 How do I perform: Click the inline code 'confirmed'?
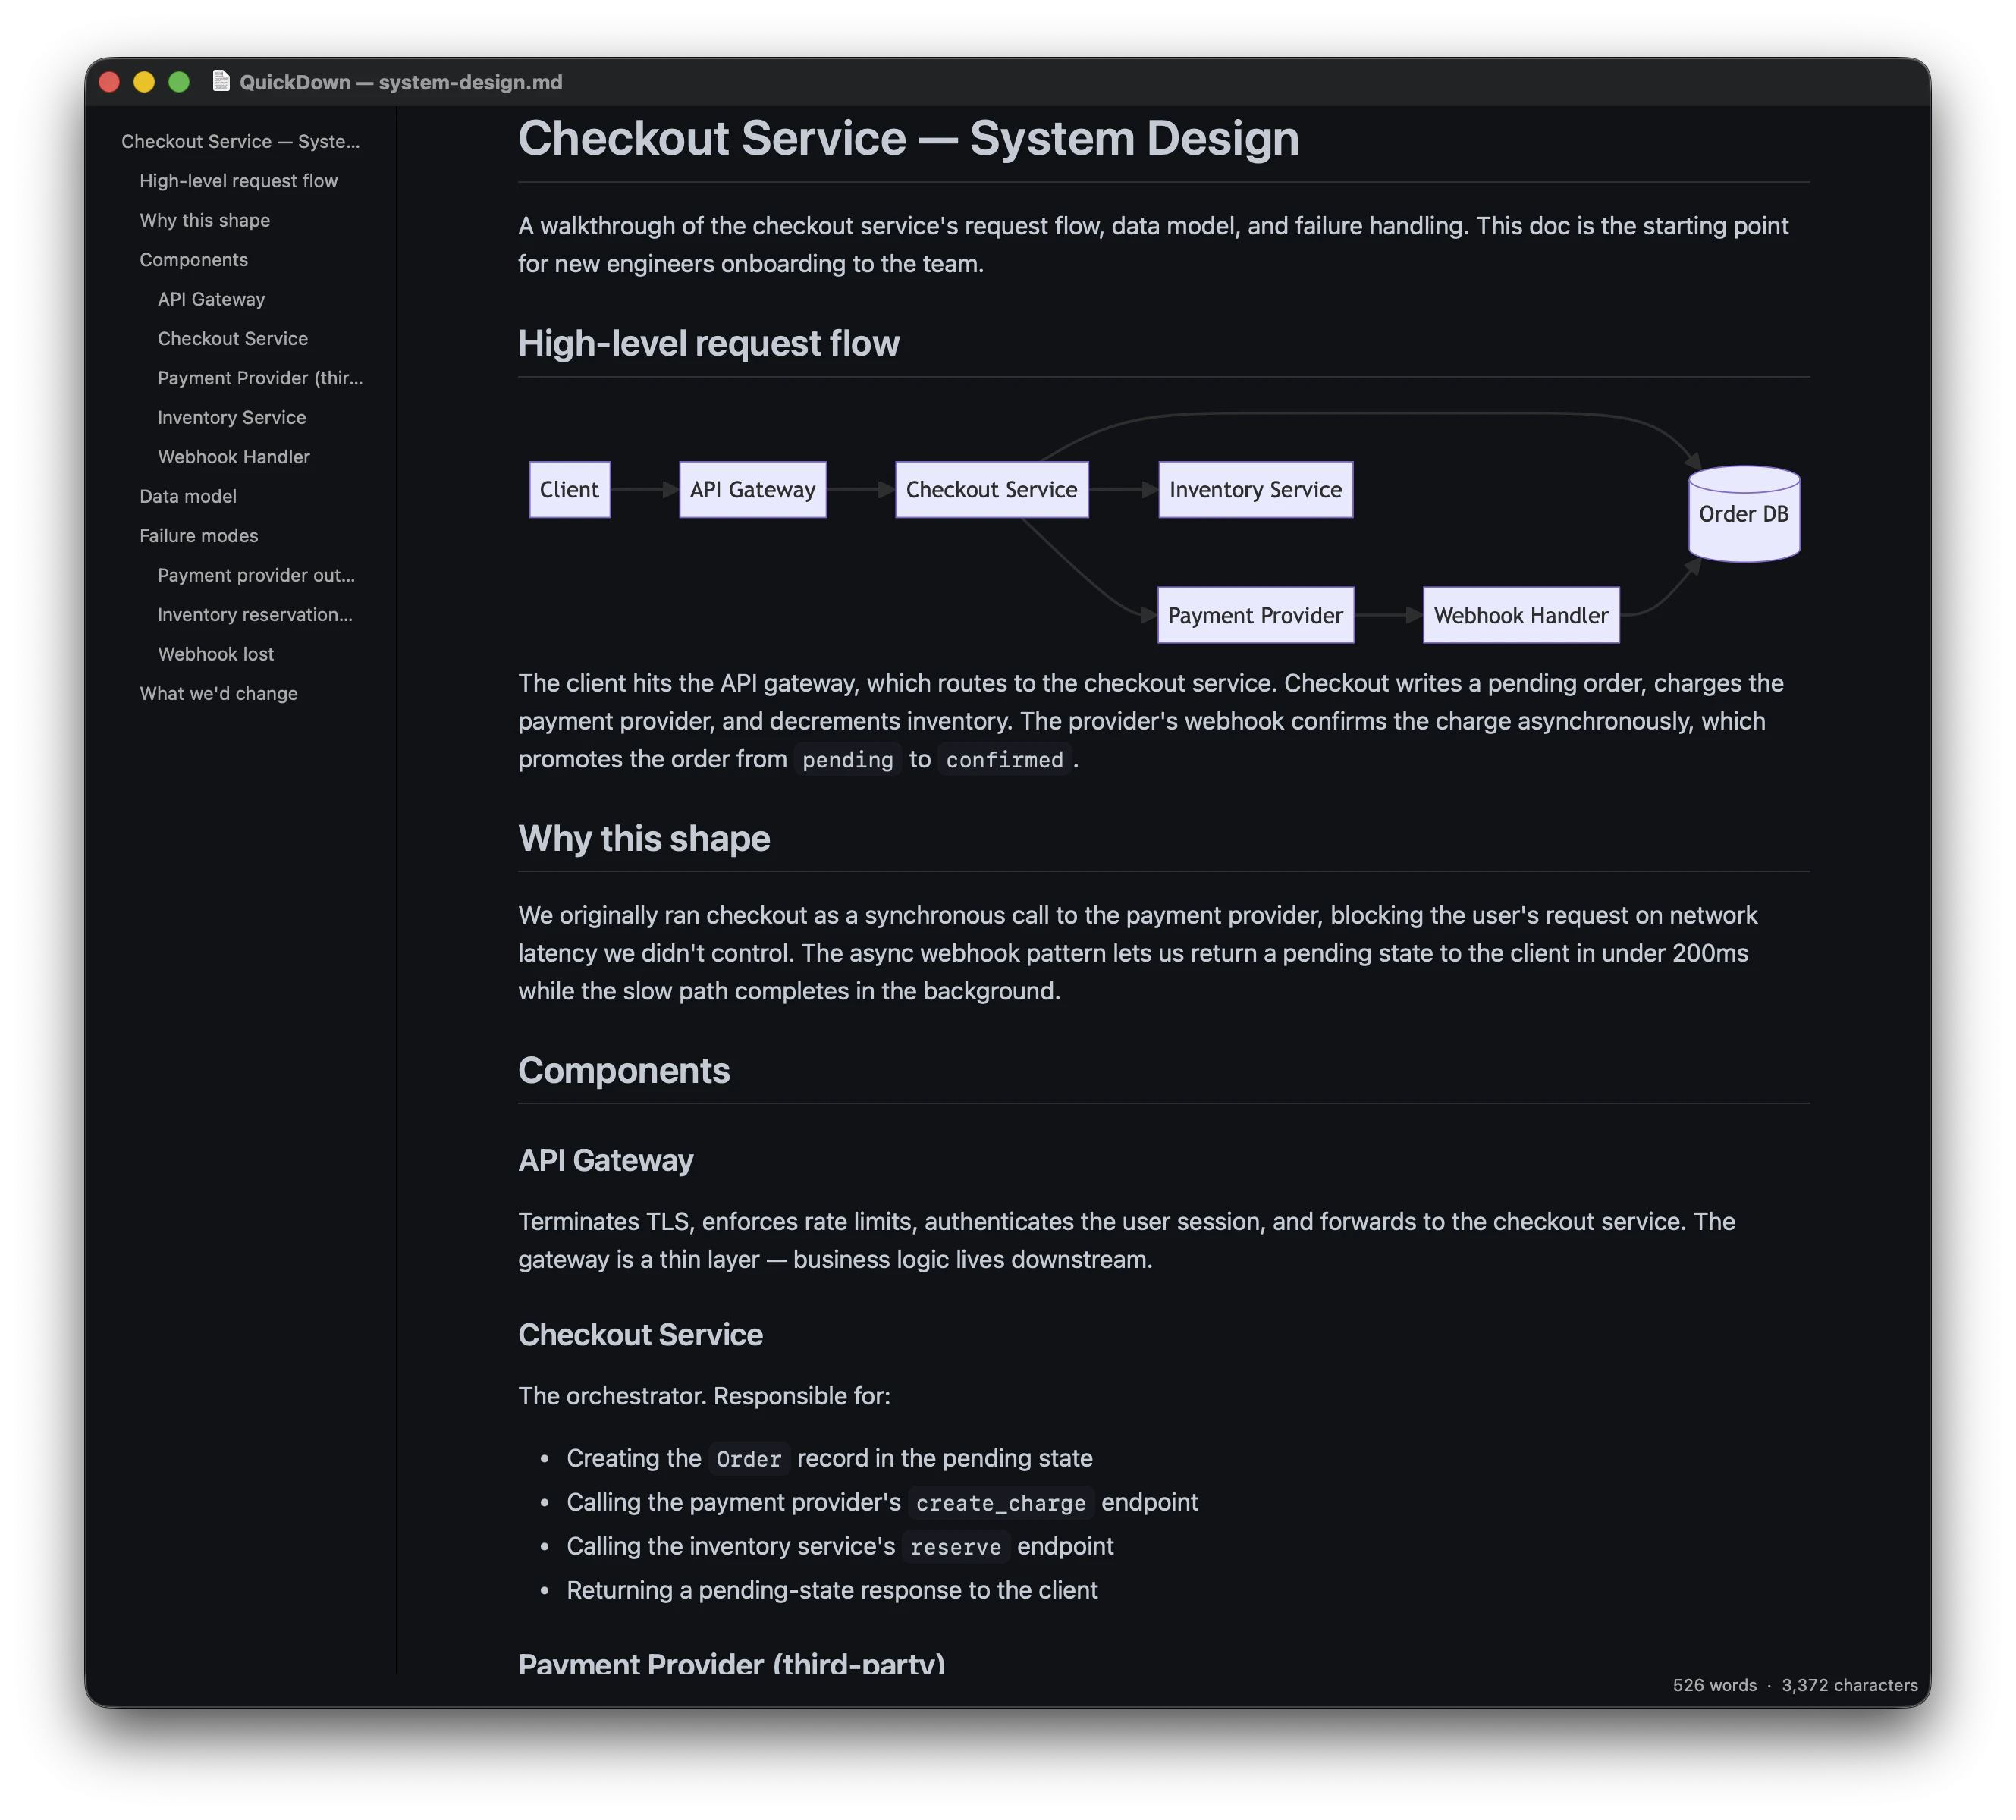point(1004,760)
